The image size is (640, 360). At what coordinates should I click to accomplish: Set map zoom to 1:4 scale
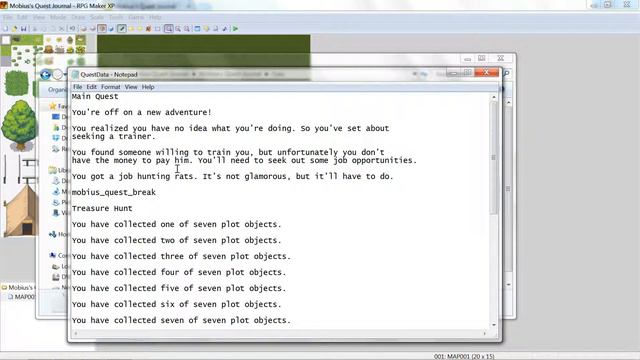point(187,29)
